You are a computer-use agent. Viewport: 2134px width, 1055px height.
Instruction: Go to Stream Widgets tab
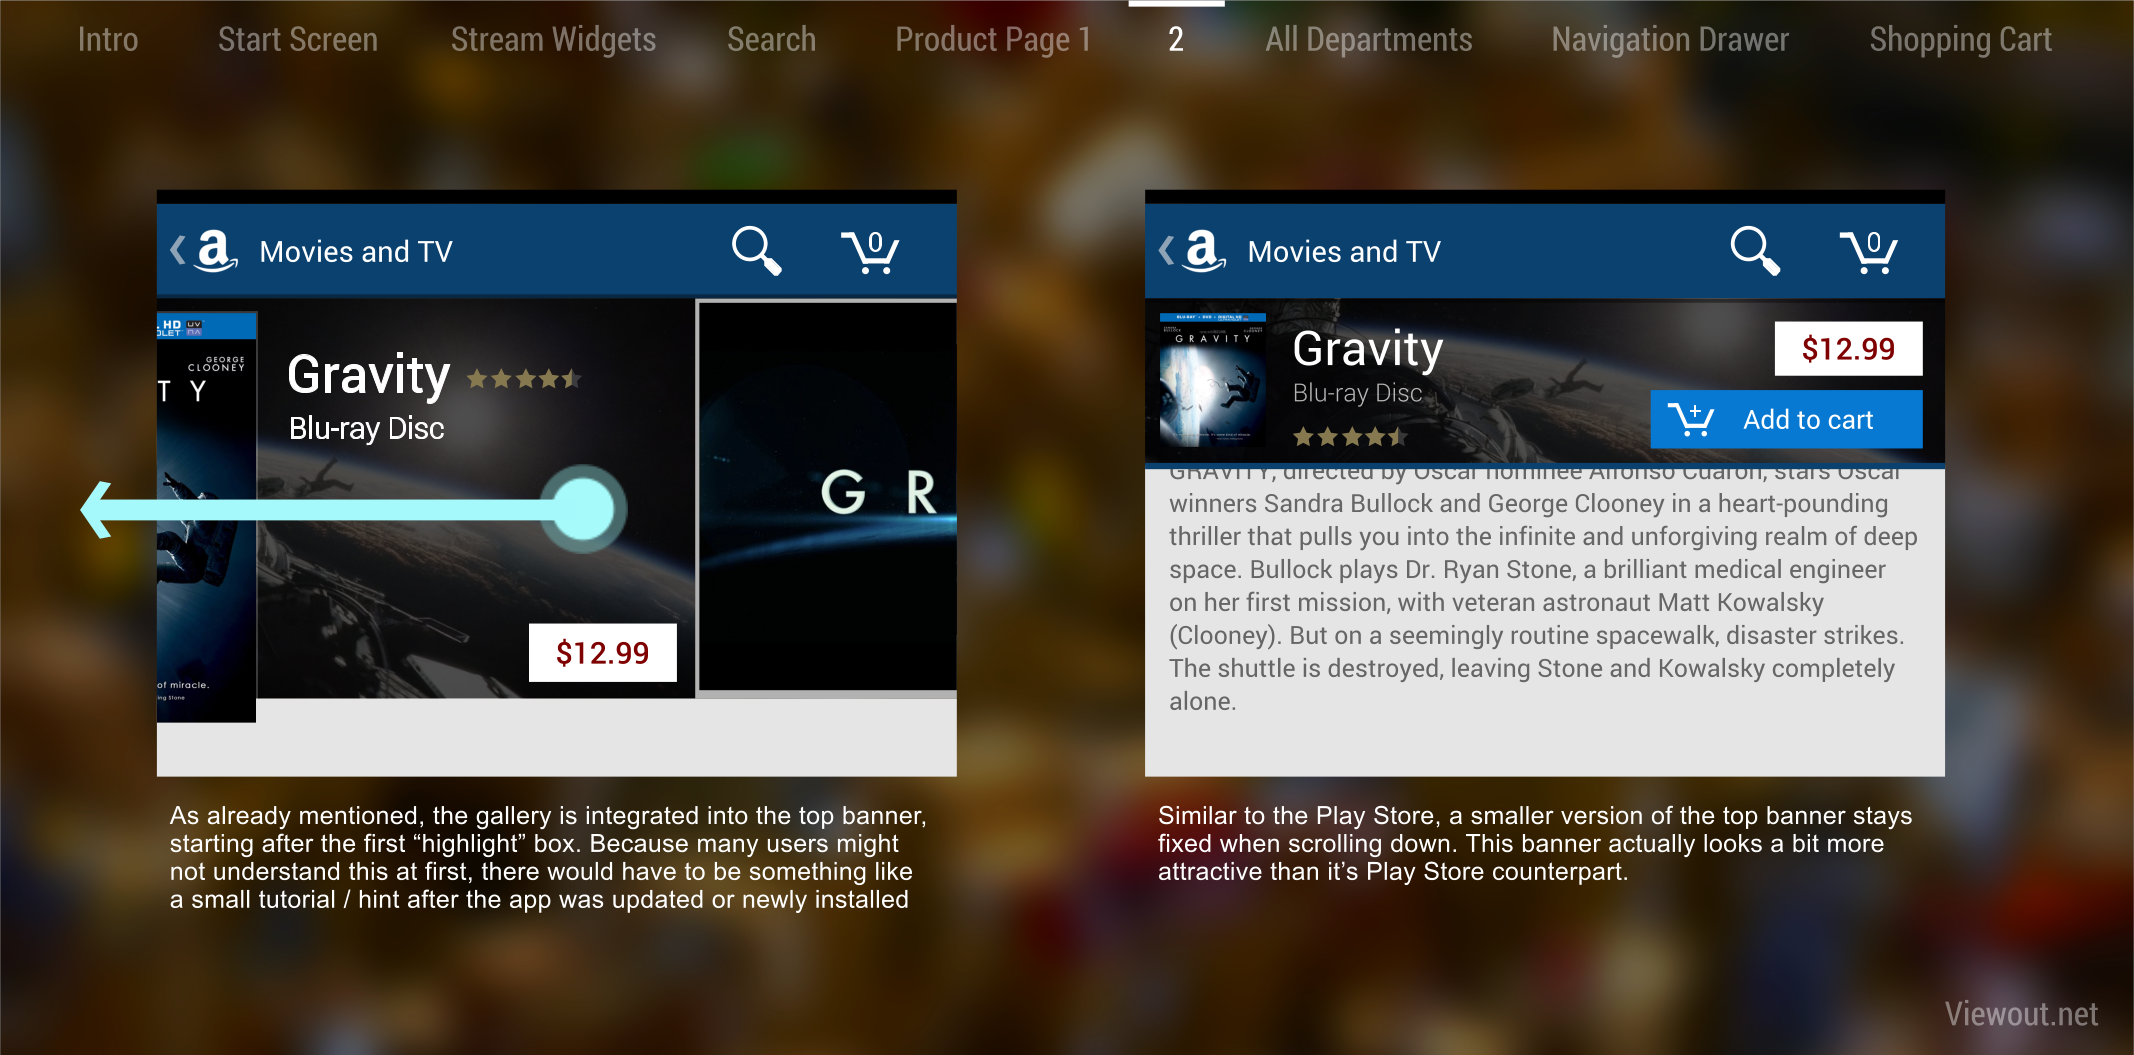point(553,39)
